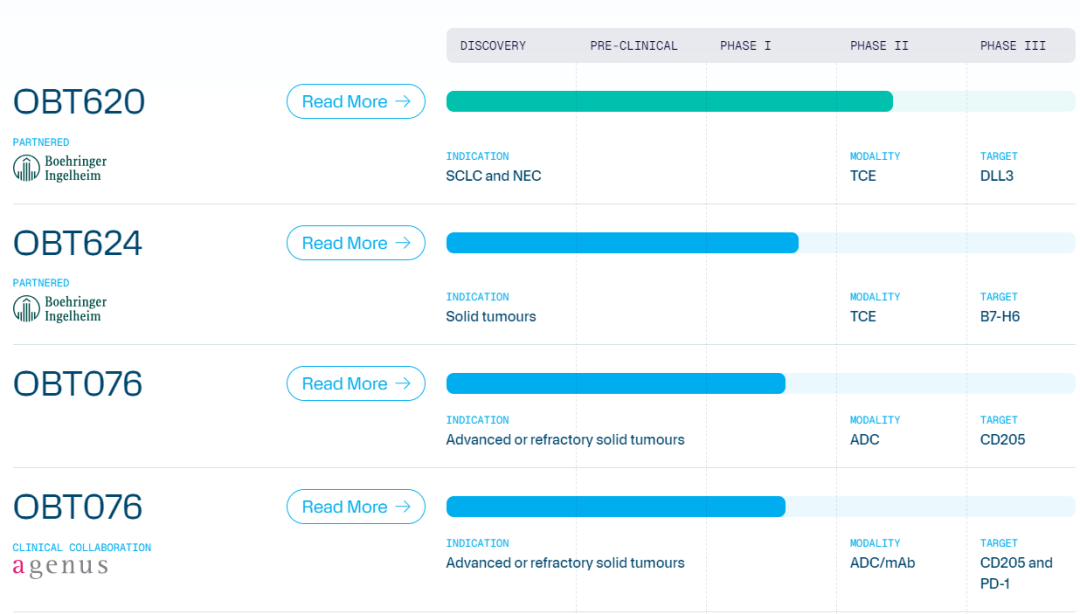Click the arrow icon in OBT620's Read More
Image resolution: width=1080 pixels, height=614 pixels.
[x=403, y=101]
